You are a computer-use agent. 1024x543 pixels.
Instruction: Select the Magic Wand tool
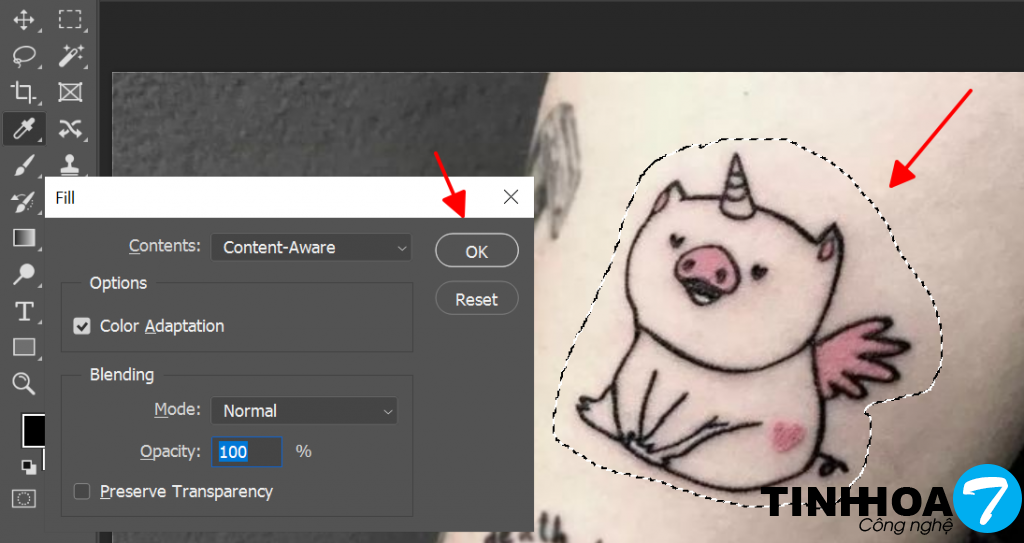[x=69, y=56]
